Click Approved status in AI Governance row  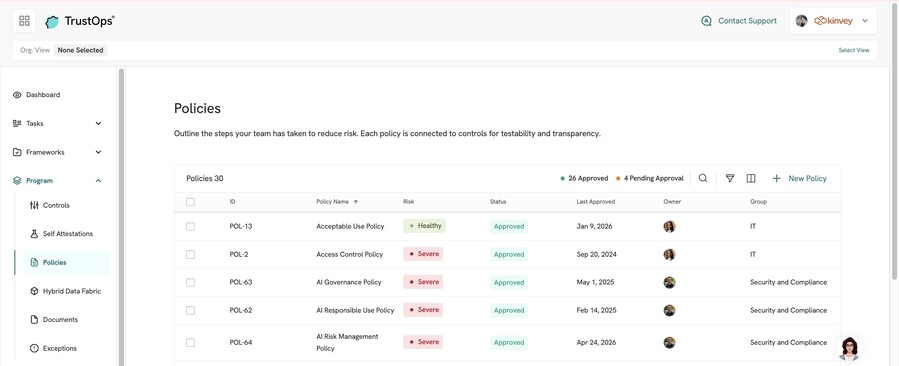coord(509,282)
